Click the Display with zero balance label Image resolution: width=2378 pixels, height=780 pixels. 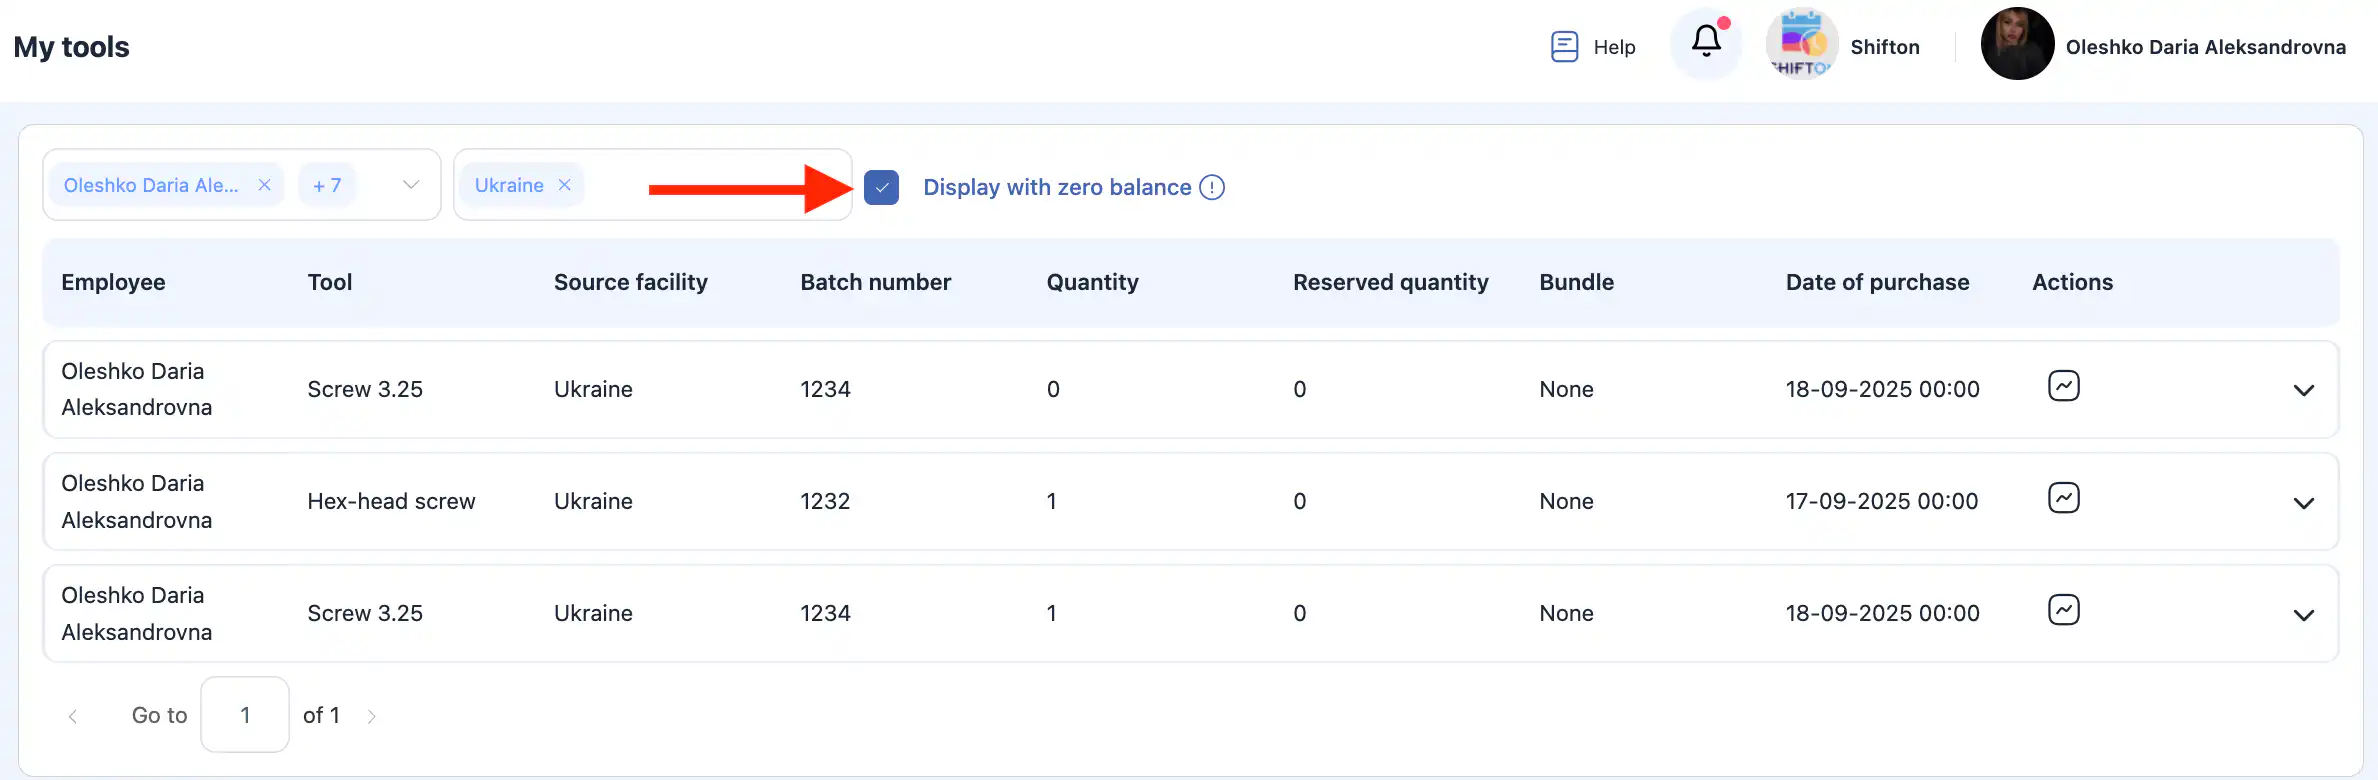[x=1056, y=188]
